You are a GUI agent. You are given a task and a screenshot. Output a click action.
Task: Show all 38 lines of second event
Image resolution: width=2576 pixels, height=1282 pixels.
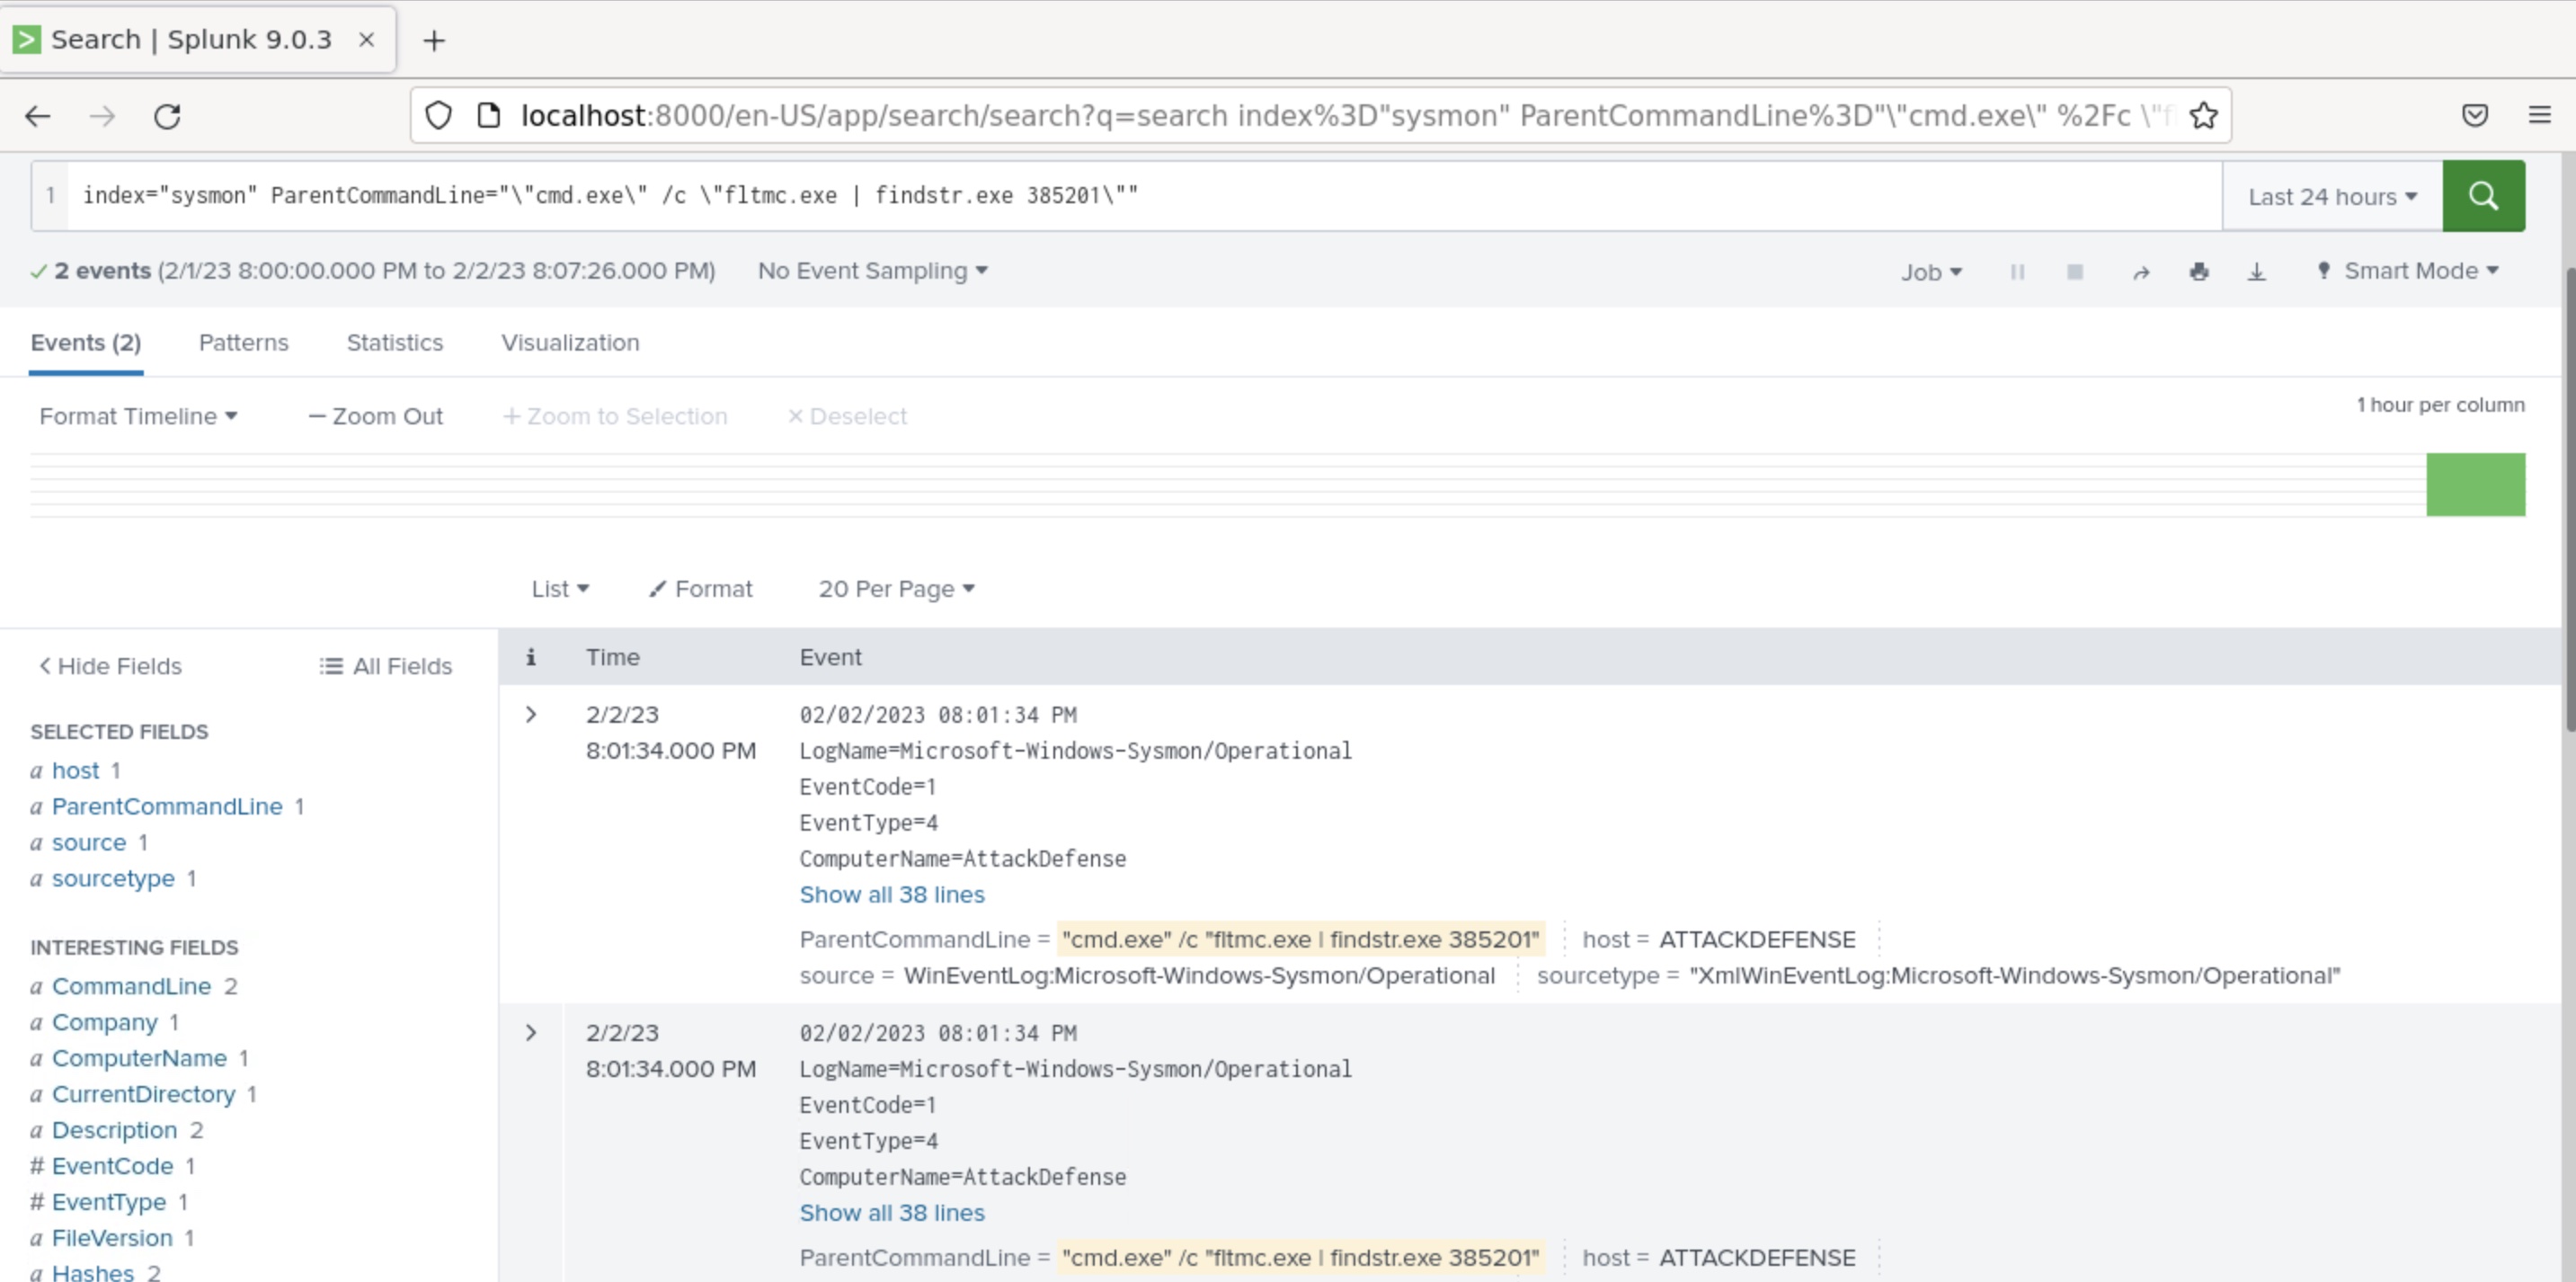[892, 1213]
